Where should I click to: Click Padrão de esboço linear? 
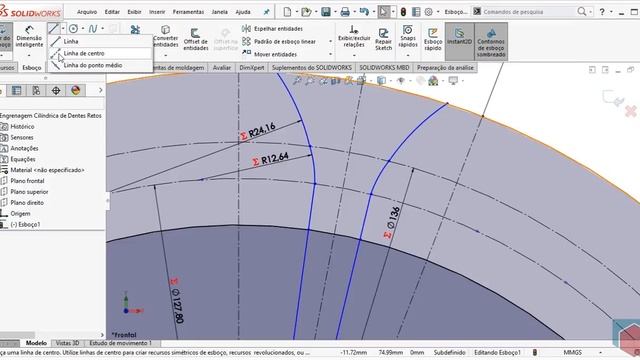[279, 41]
